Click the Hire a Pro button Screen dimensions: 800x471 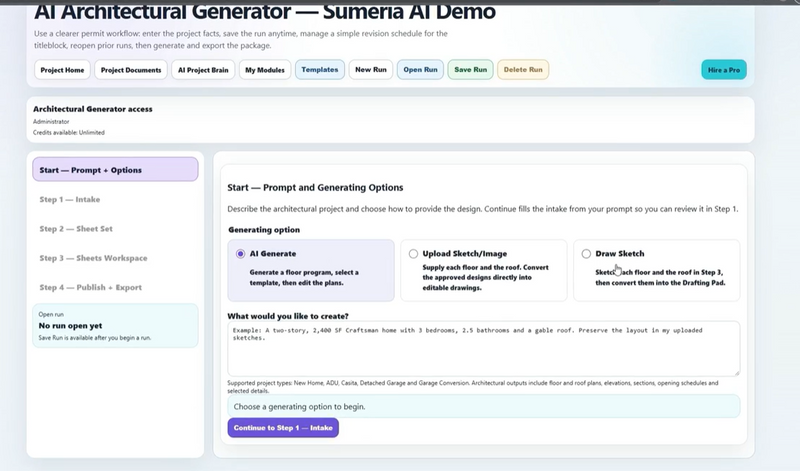pos(724,70)
